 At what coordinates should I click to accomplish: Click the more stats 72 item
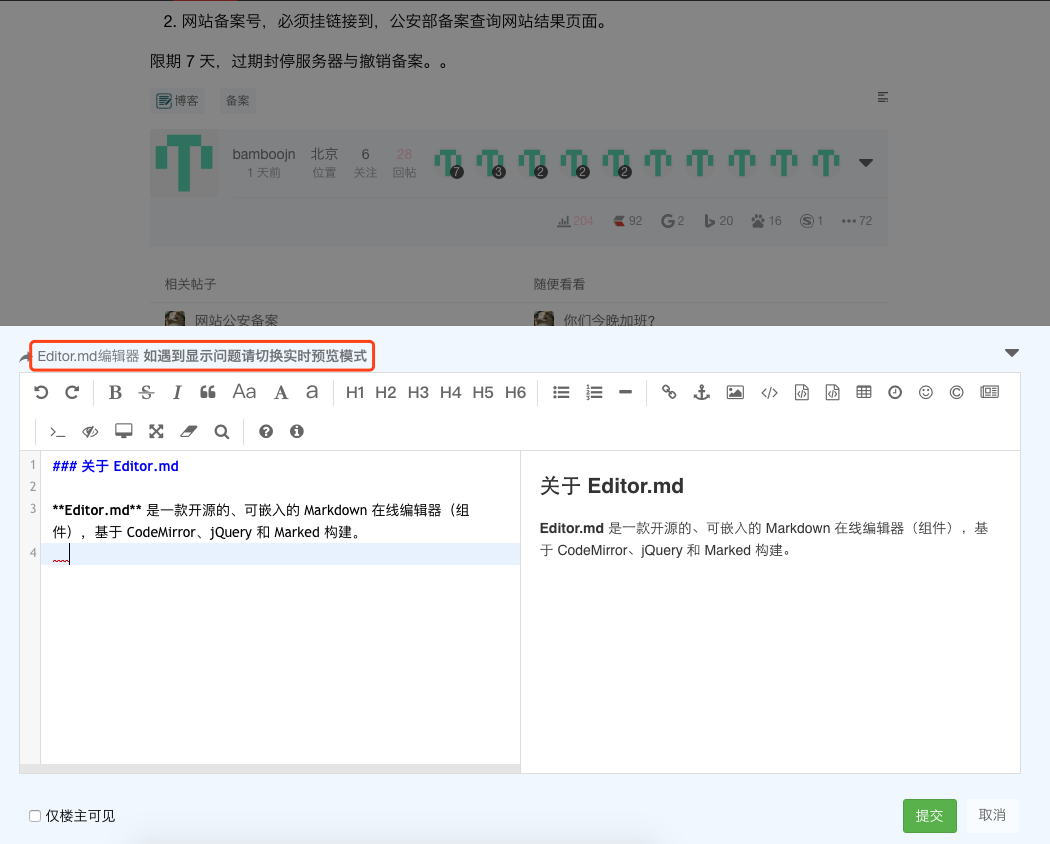857,221
